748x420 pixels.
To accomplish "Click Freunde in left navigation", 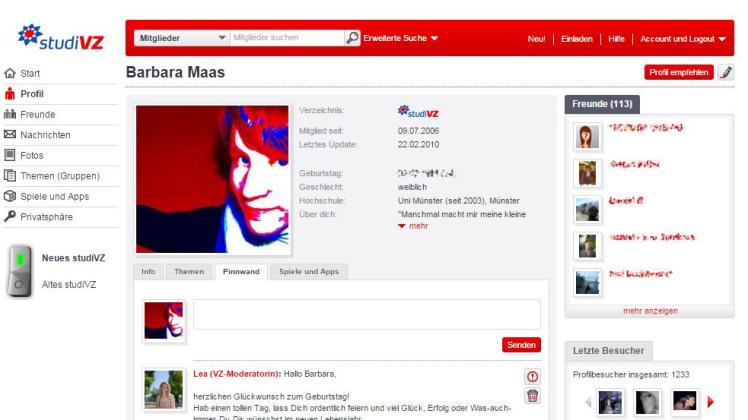I will tap(38, 115).
